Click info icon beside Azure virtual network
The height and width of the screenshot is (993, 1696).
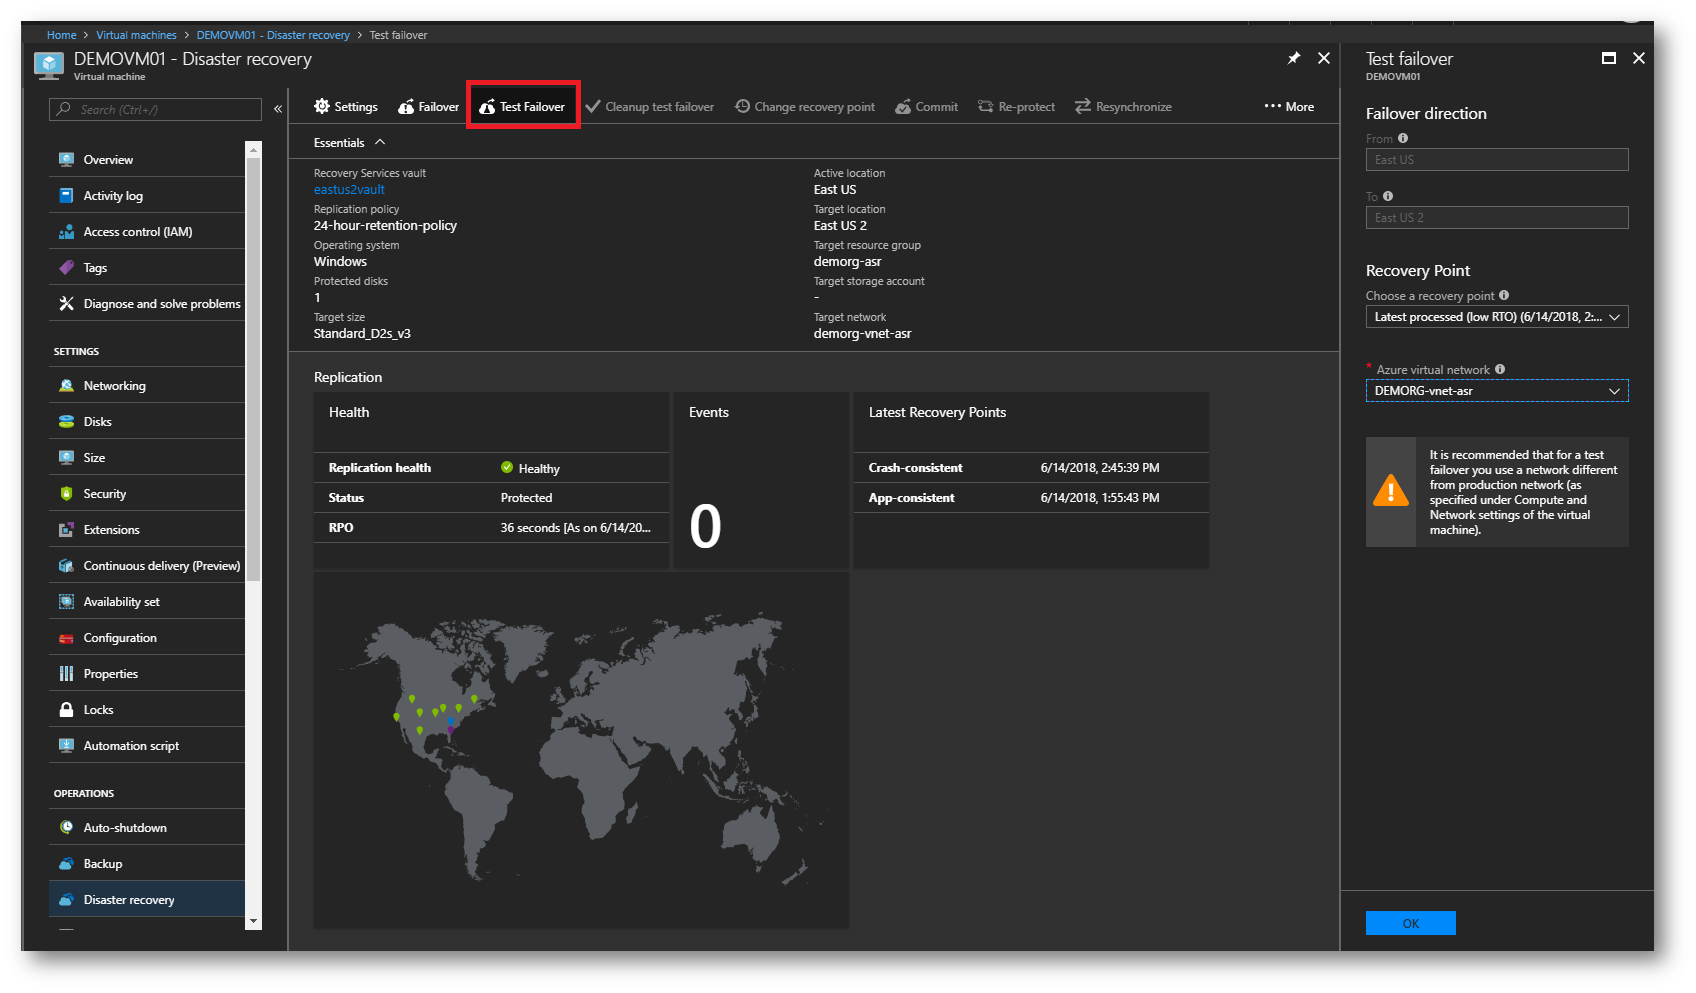(1500, 369)
